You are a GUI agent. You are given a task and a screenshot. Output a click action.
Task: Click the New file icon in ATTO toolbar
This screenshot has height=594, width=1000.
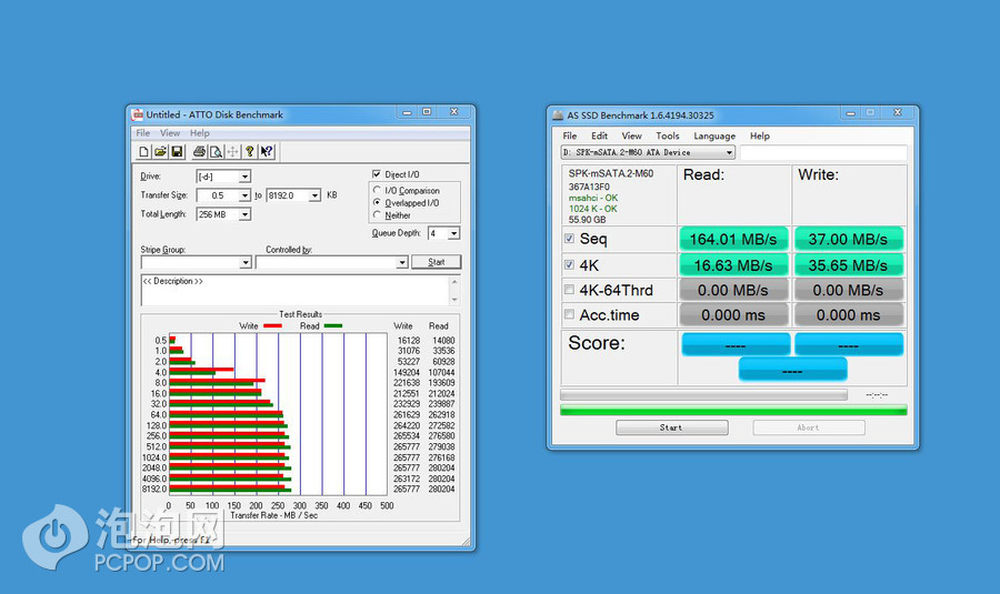[145, 152]
